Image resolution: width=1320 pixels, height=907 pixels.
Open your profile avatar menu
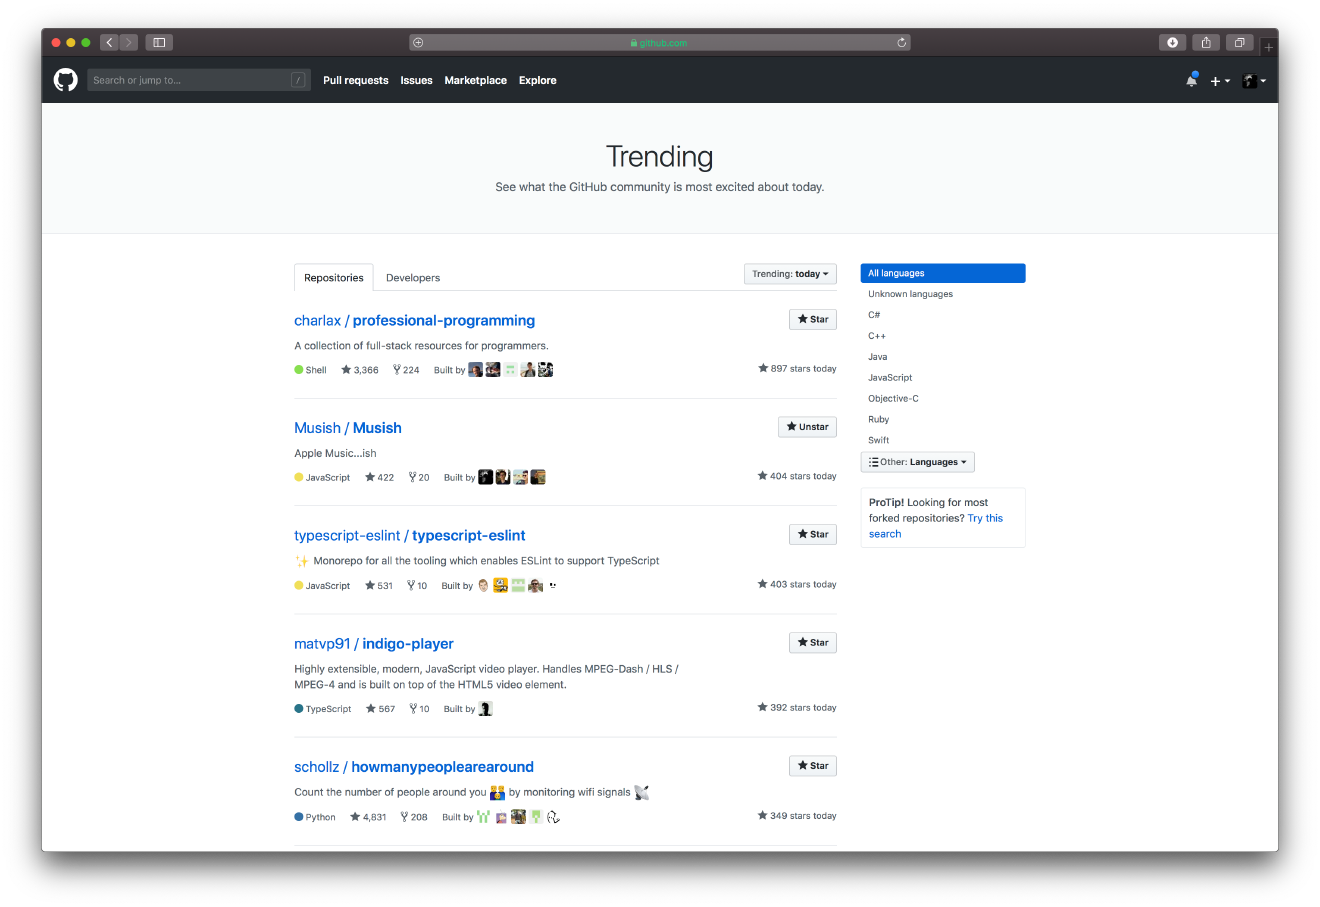(1251, 80)
